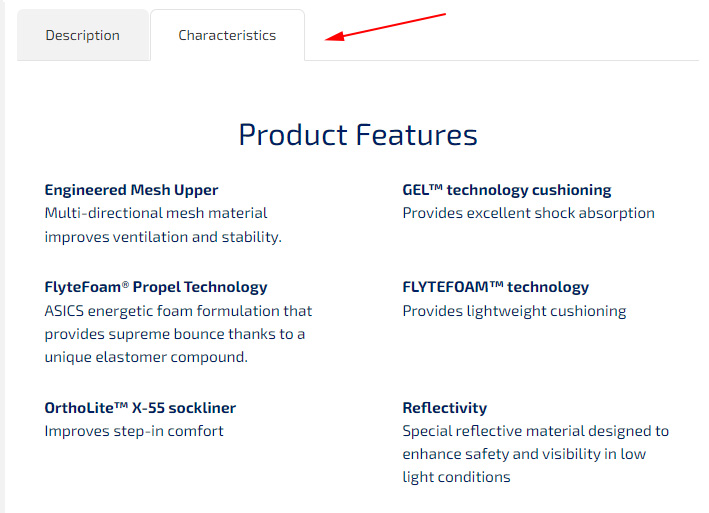Click the OrthoLite™ X-55 sockliner title
Viewport: 709px width, 513px height.
click(140, 408)
